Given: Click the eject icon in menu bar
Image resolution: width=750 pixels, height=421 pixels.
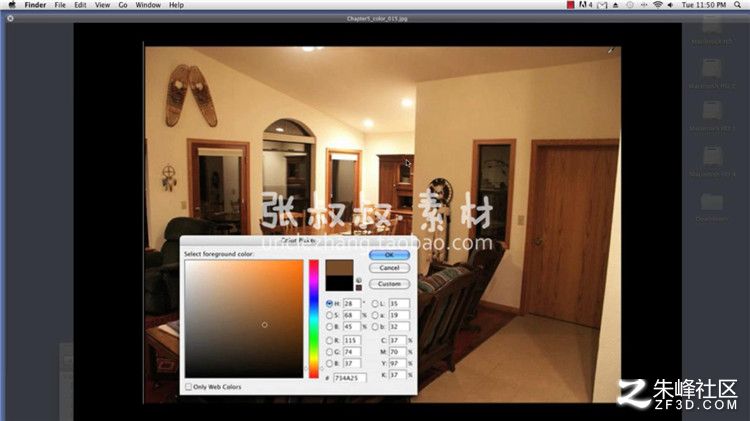Looking at the screenshot, I should tap(616, 5).
